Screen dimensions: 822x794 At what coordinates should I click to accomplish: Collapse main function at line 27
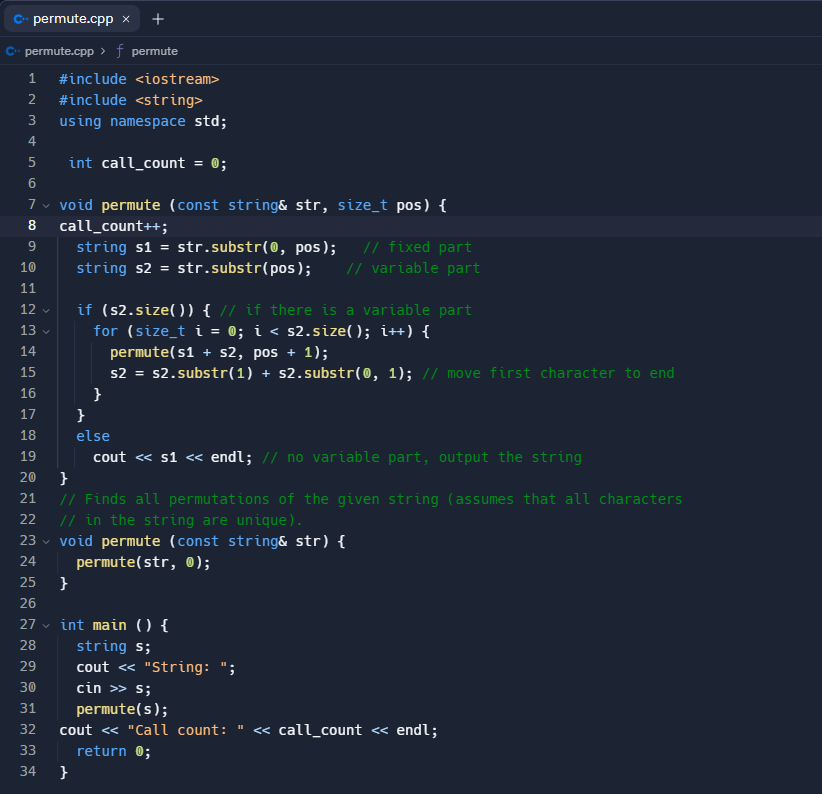point(46,625)
